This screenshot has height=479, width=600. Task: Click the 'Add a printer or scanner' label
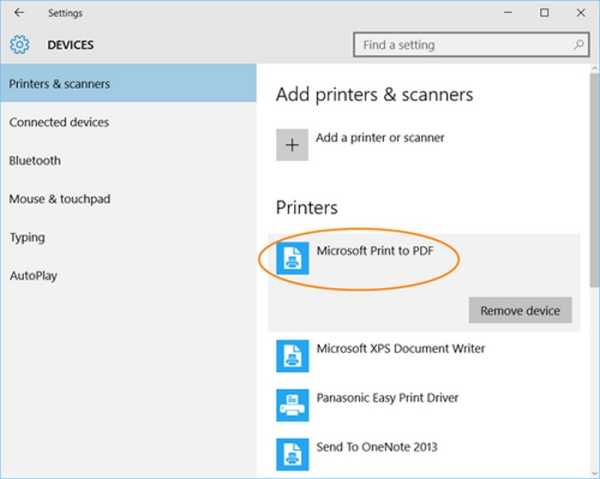point(380,137)
